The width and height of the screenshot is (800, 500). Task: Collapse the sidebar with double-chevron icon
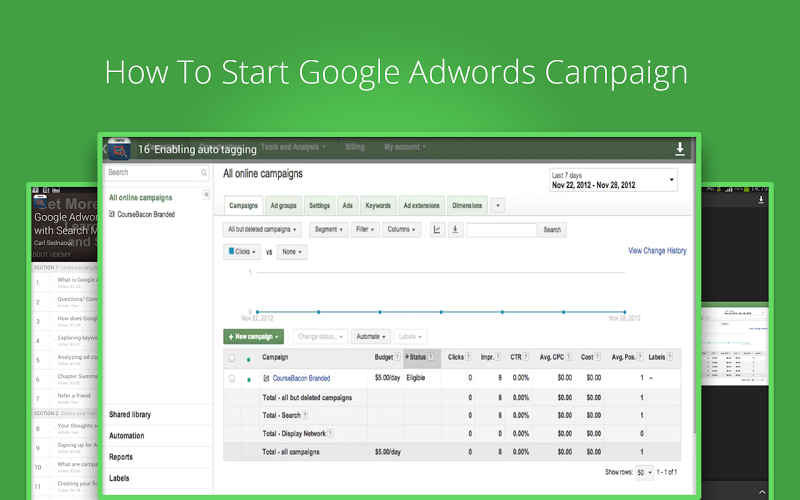tap(206, 194)
